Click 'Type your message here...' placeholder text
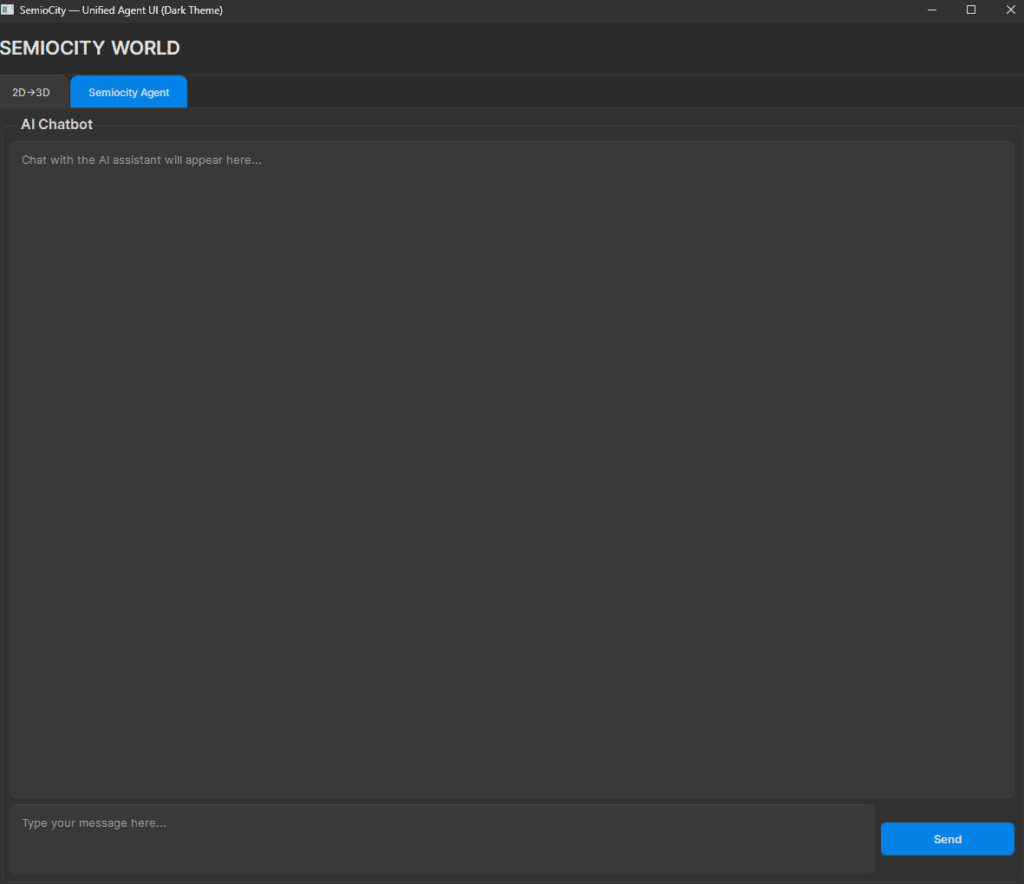The height and width of the screenshot is (884, 1024). 94,823
